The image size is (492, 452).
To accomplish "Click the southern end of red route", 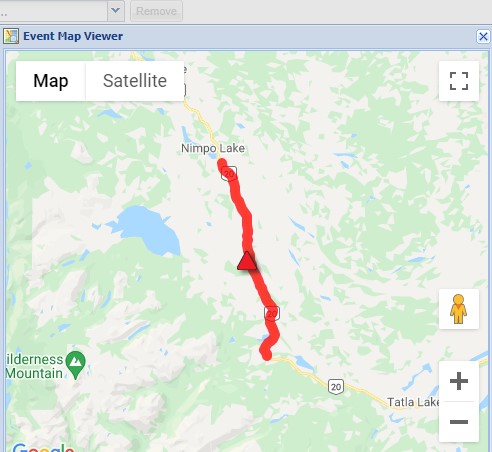I will tap(267, 356).
